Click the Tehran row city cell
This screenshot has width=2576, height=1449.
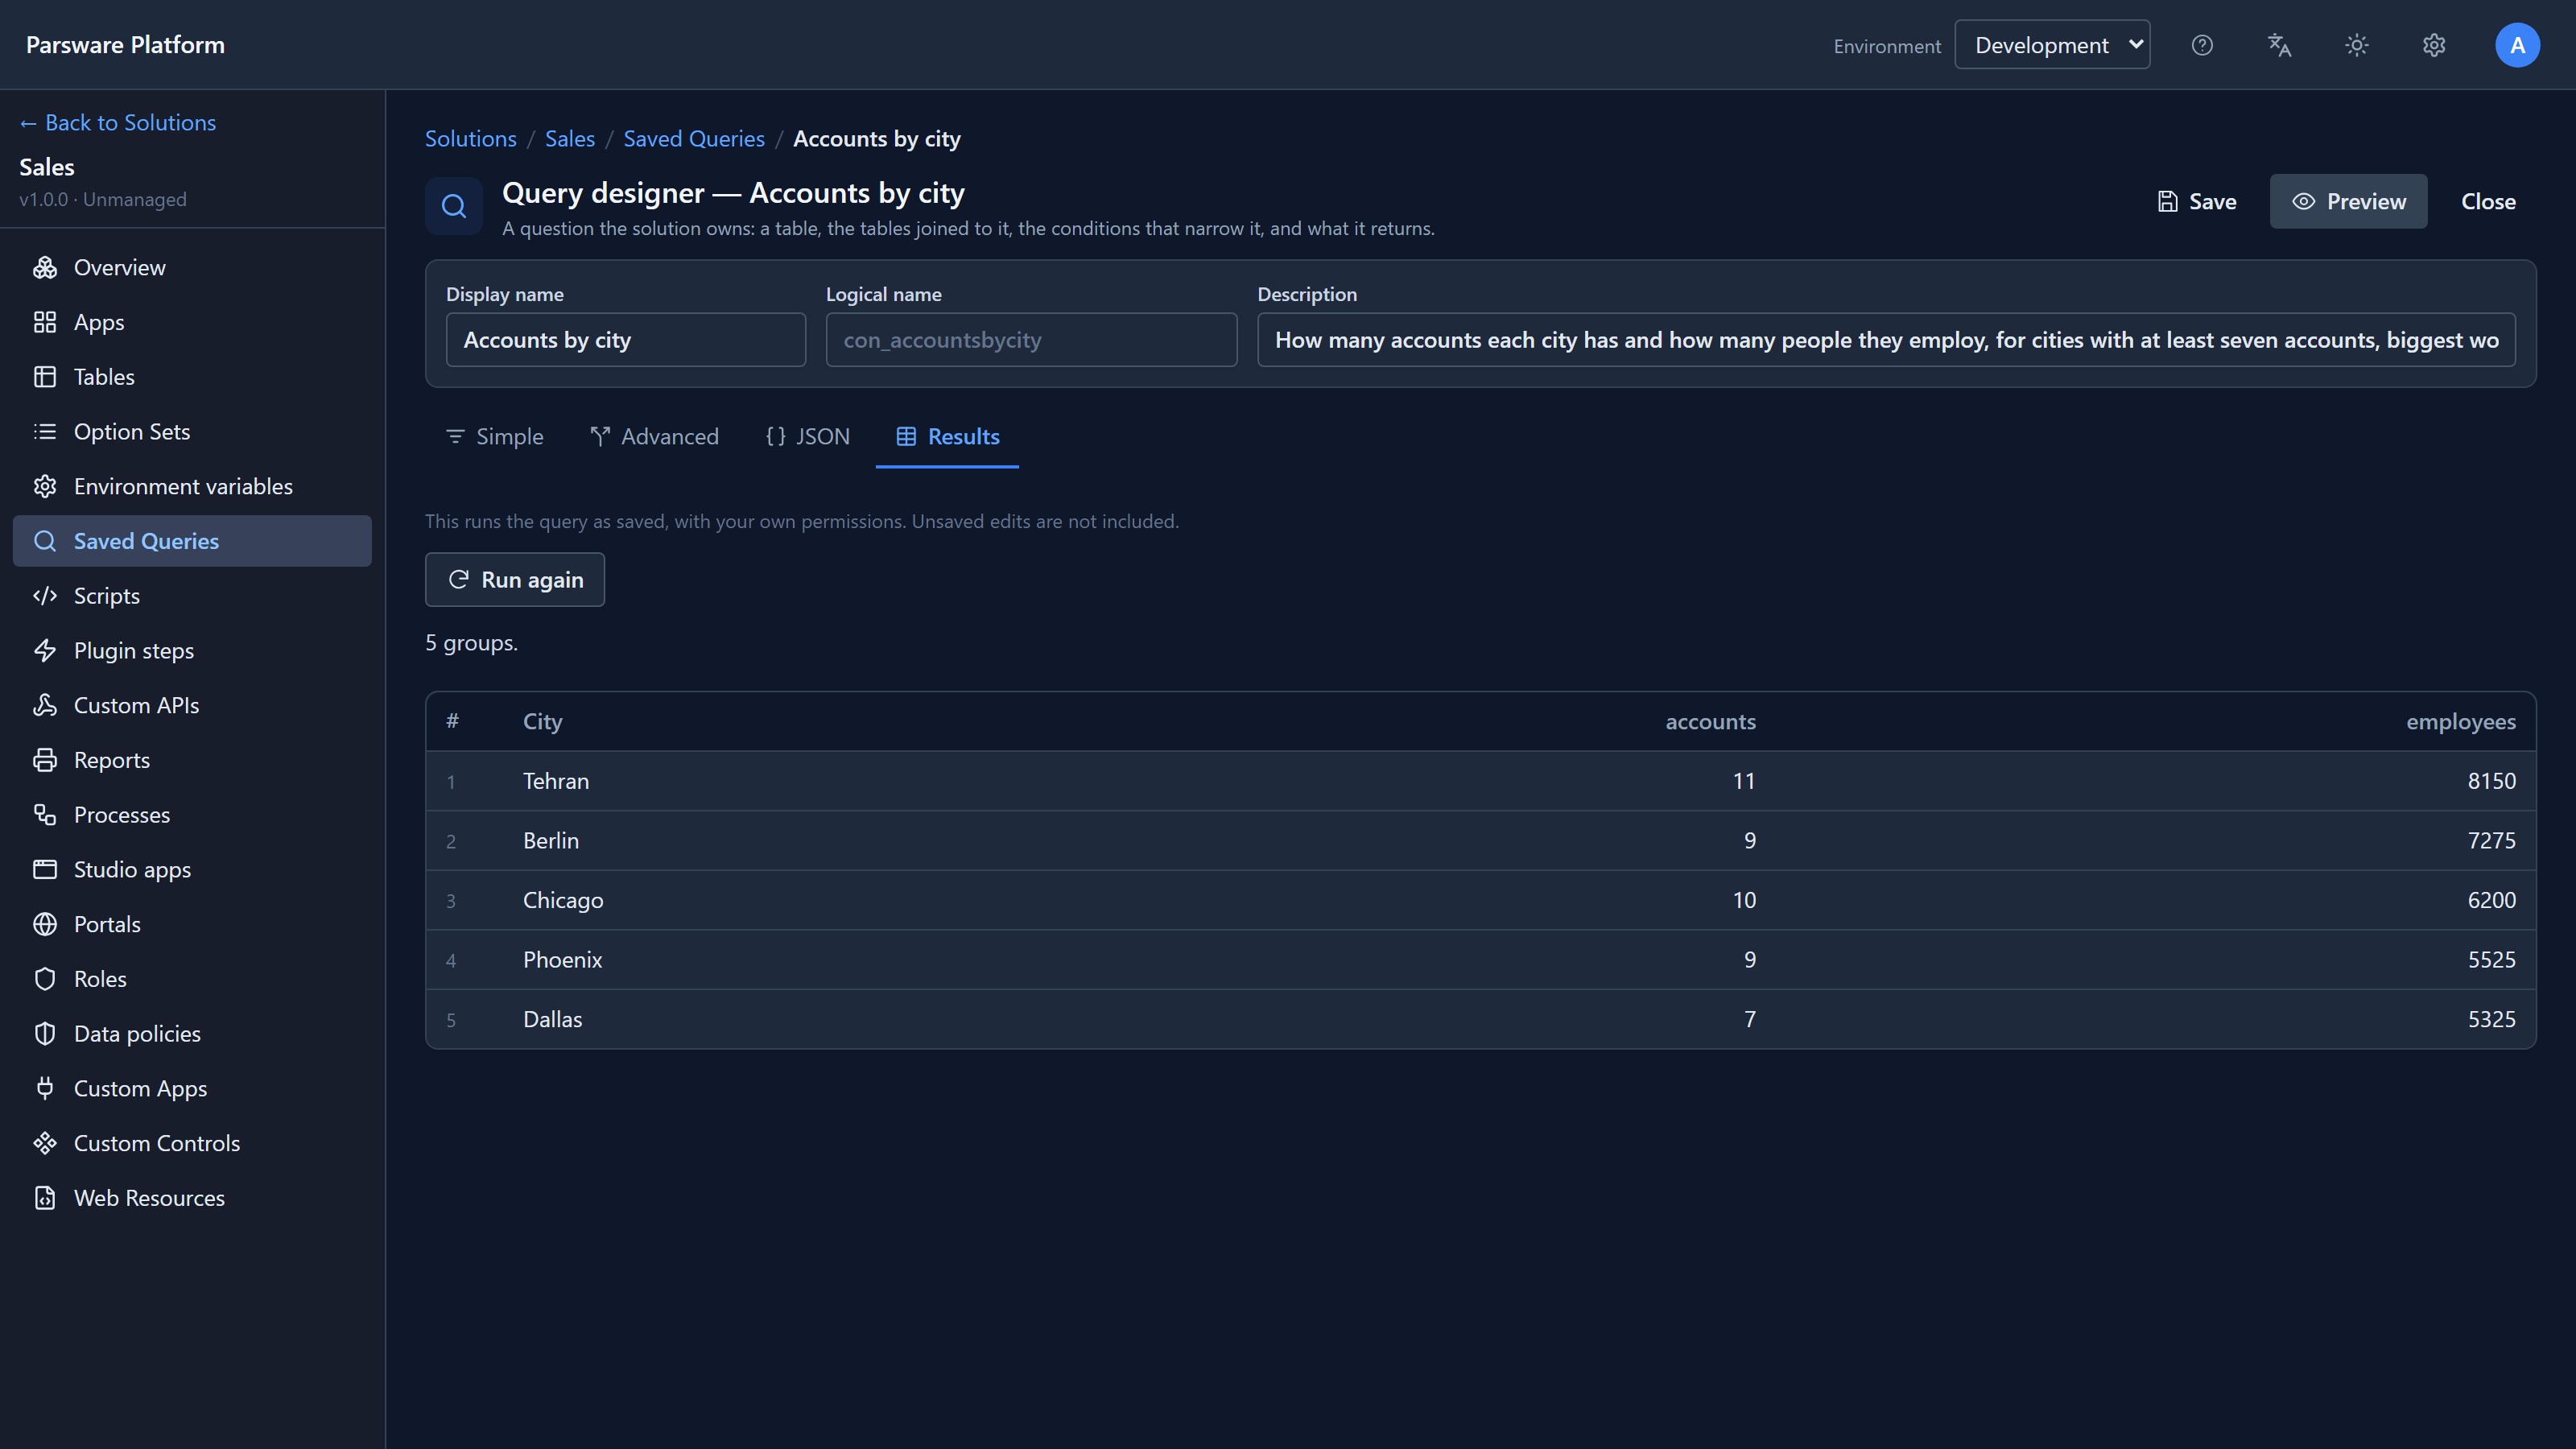click(x=556, y=781)
